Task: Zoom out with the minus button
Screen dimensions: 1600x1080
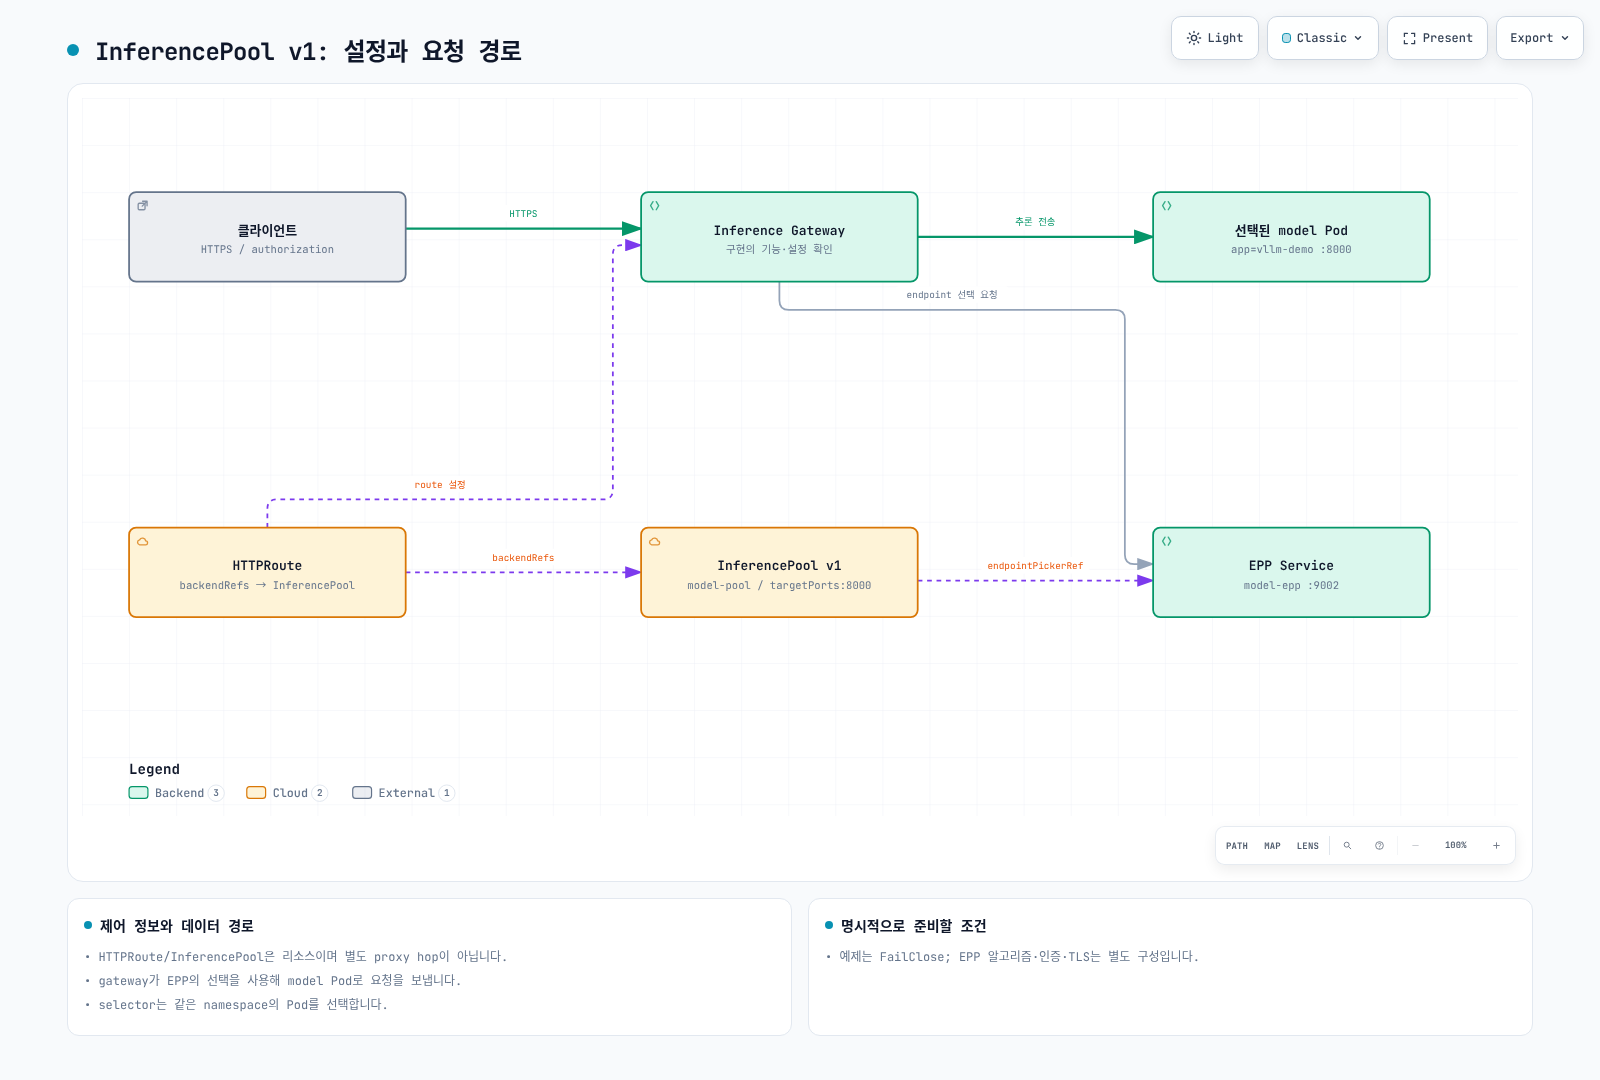Action: click(1415, 846)
